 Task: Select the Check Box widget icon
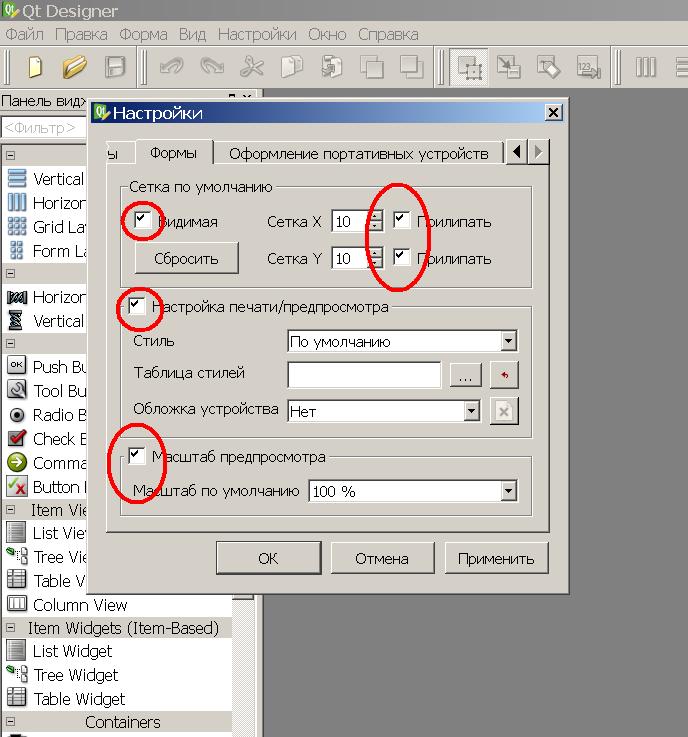click(17, 438)
